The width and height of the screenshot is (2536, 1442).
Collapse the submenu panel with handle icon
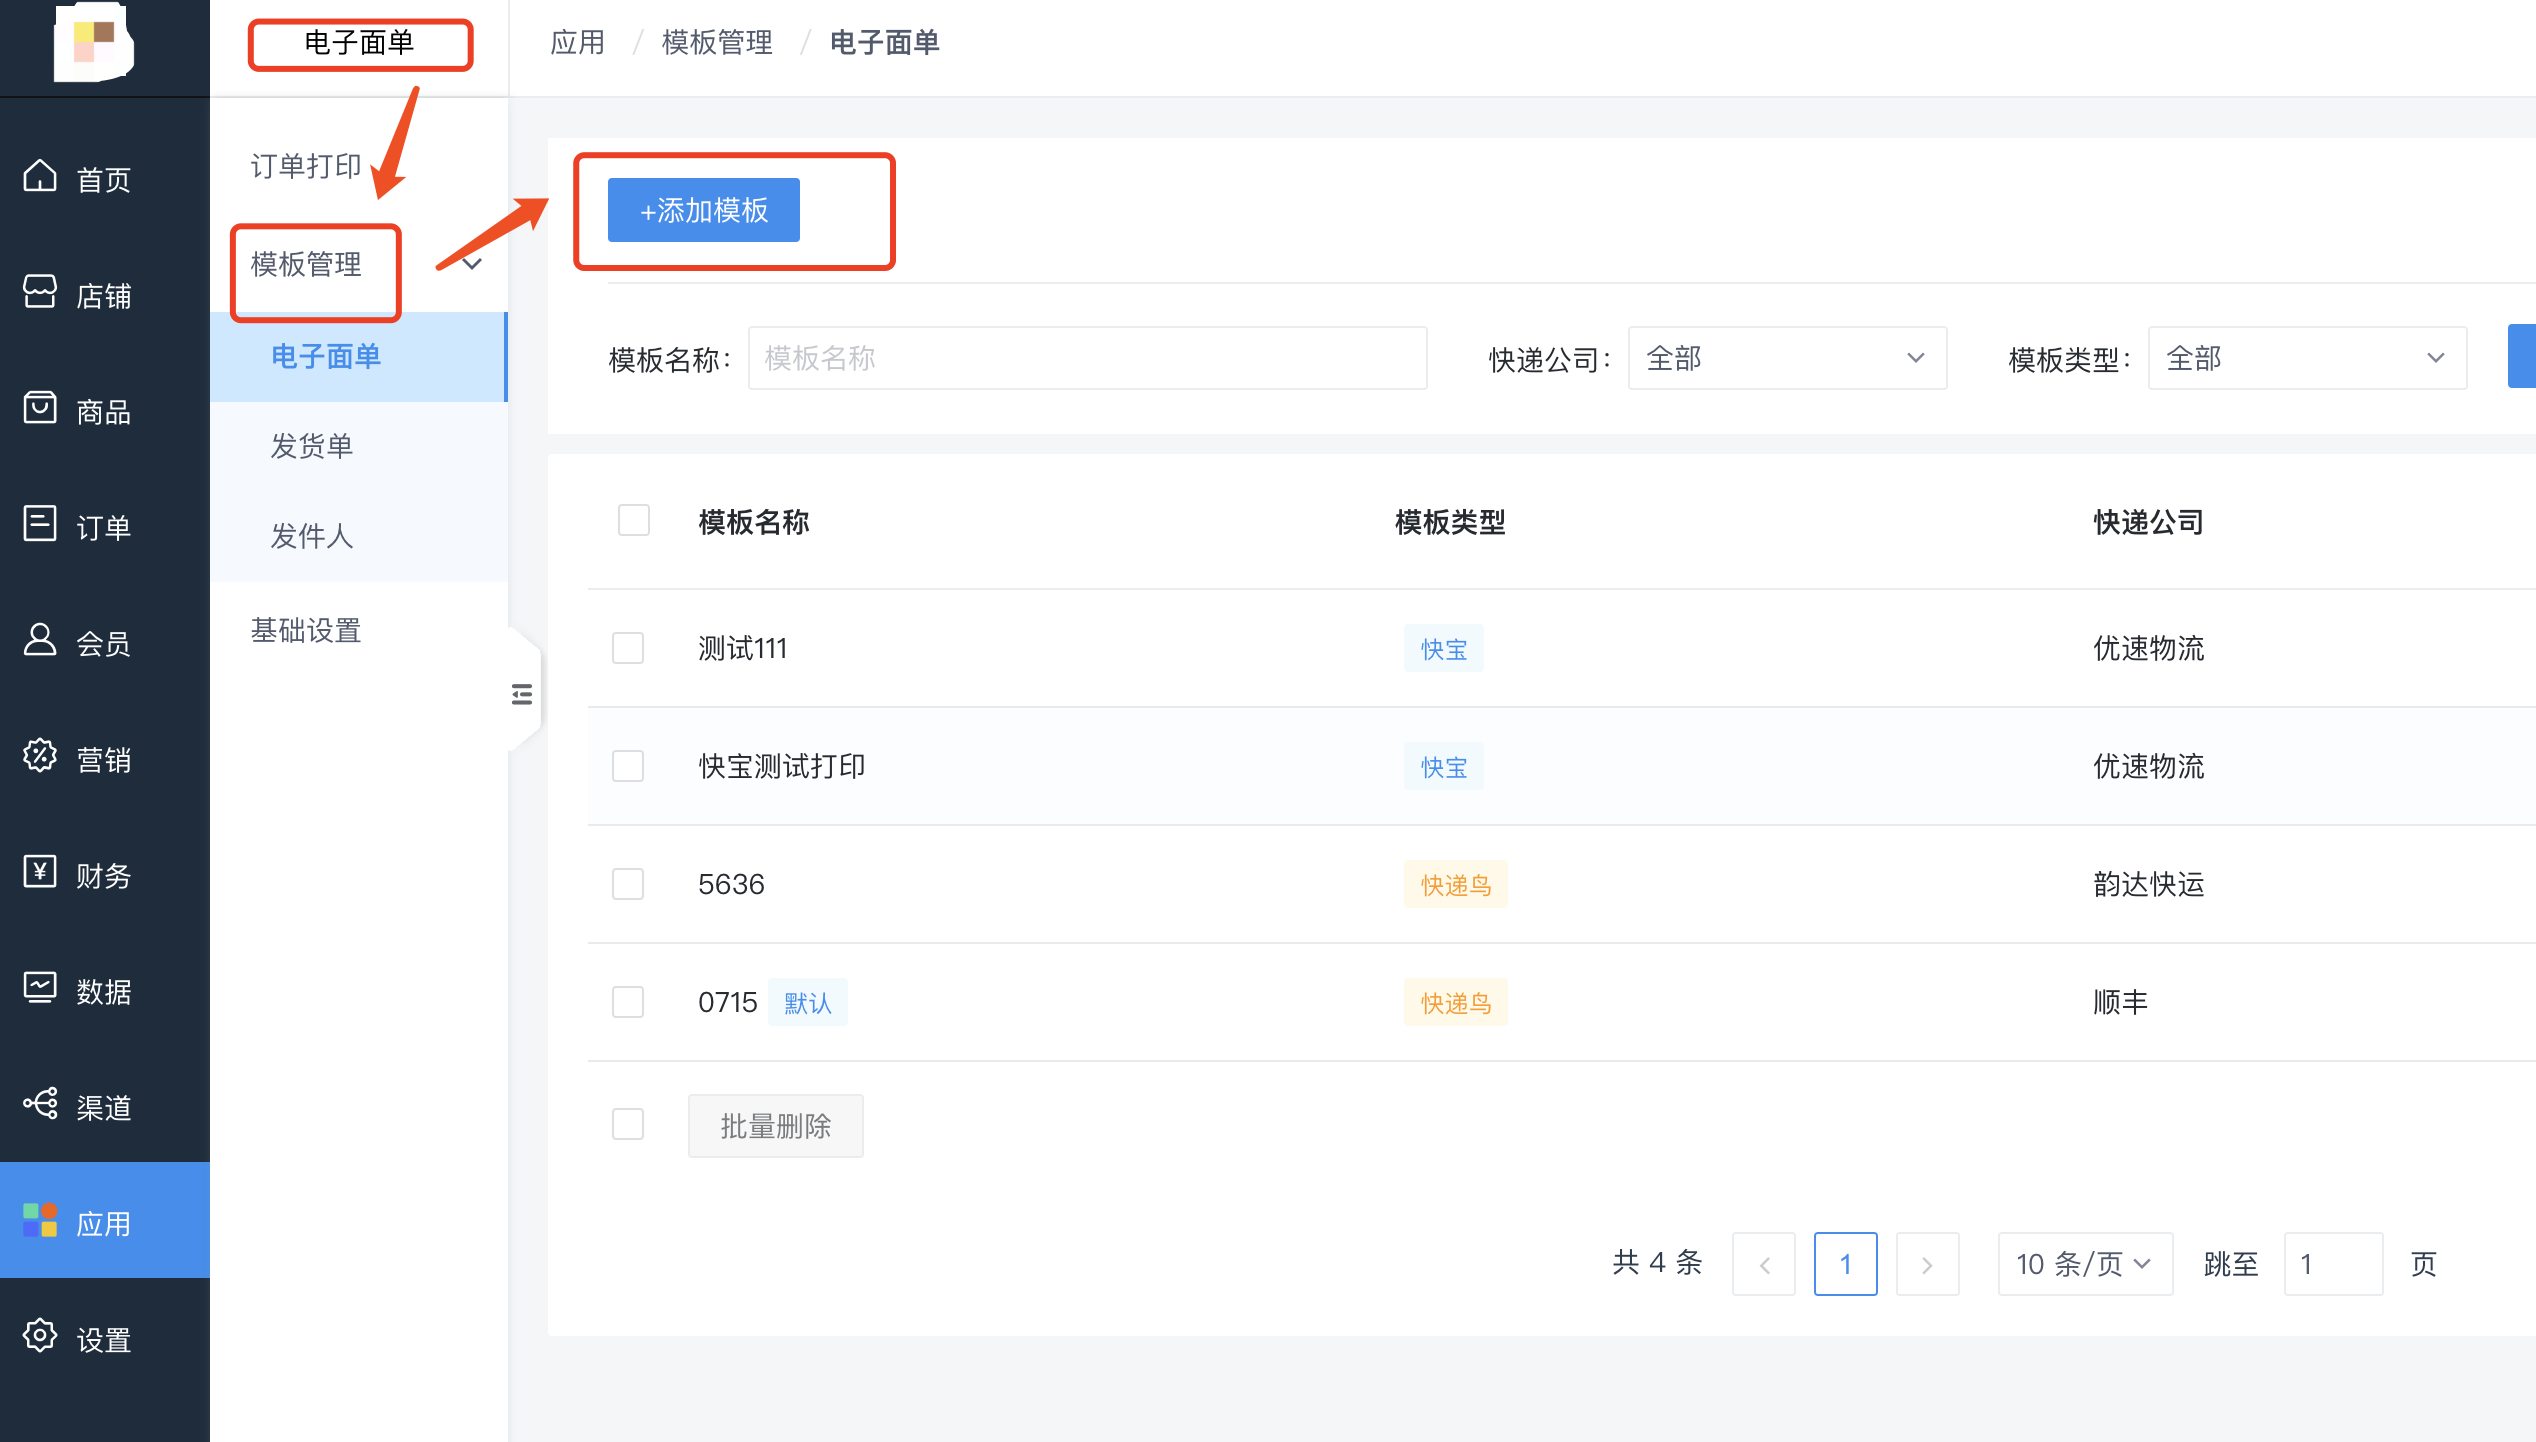(x=522, y=695)
